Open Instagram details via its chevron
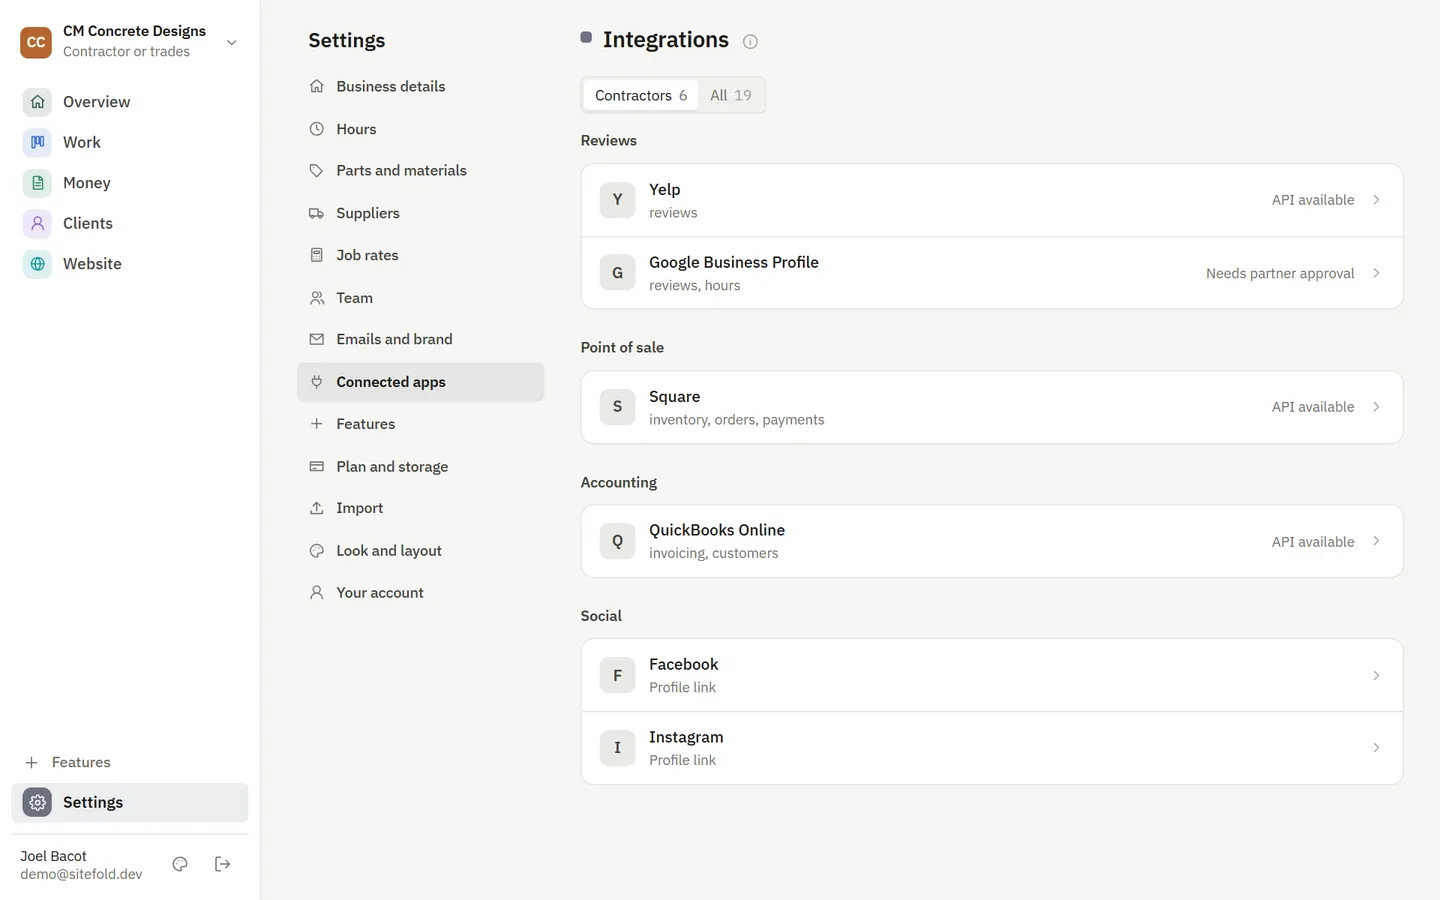 1376,748
